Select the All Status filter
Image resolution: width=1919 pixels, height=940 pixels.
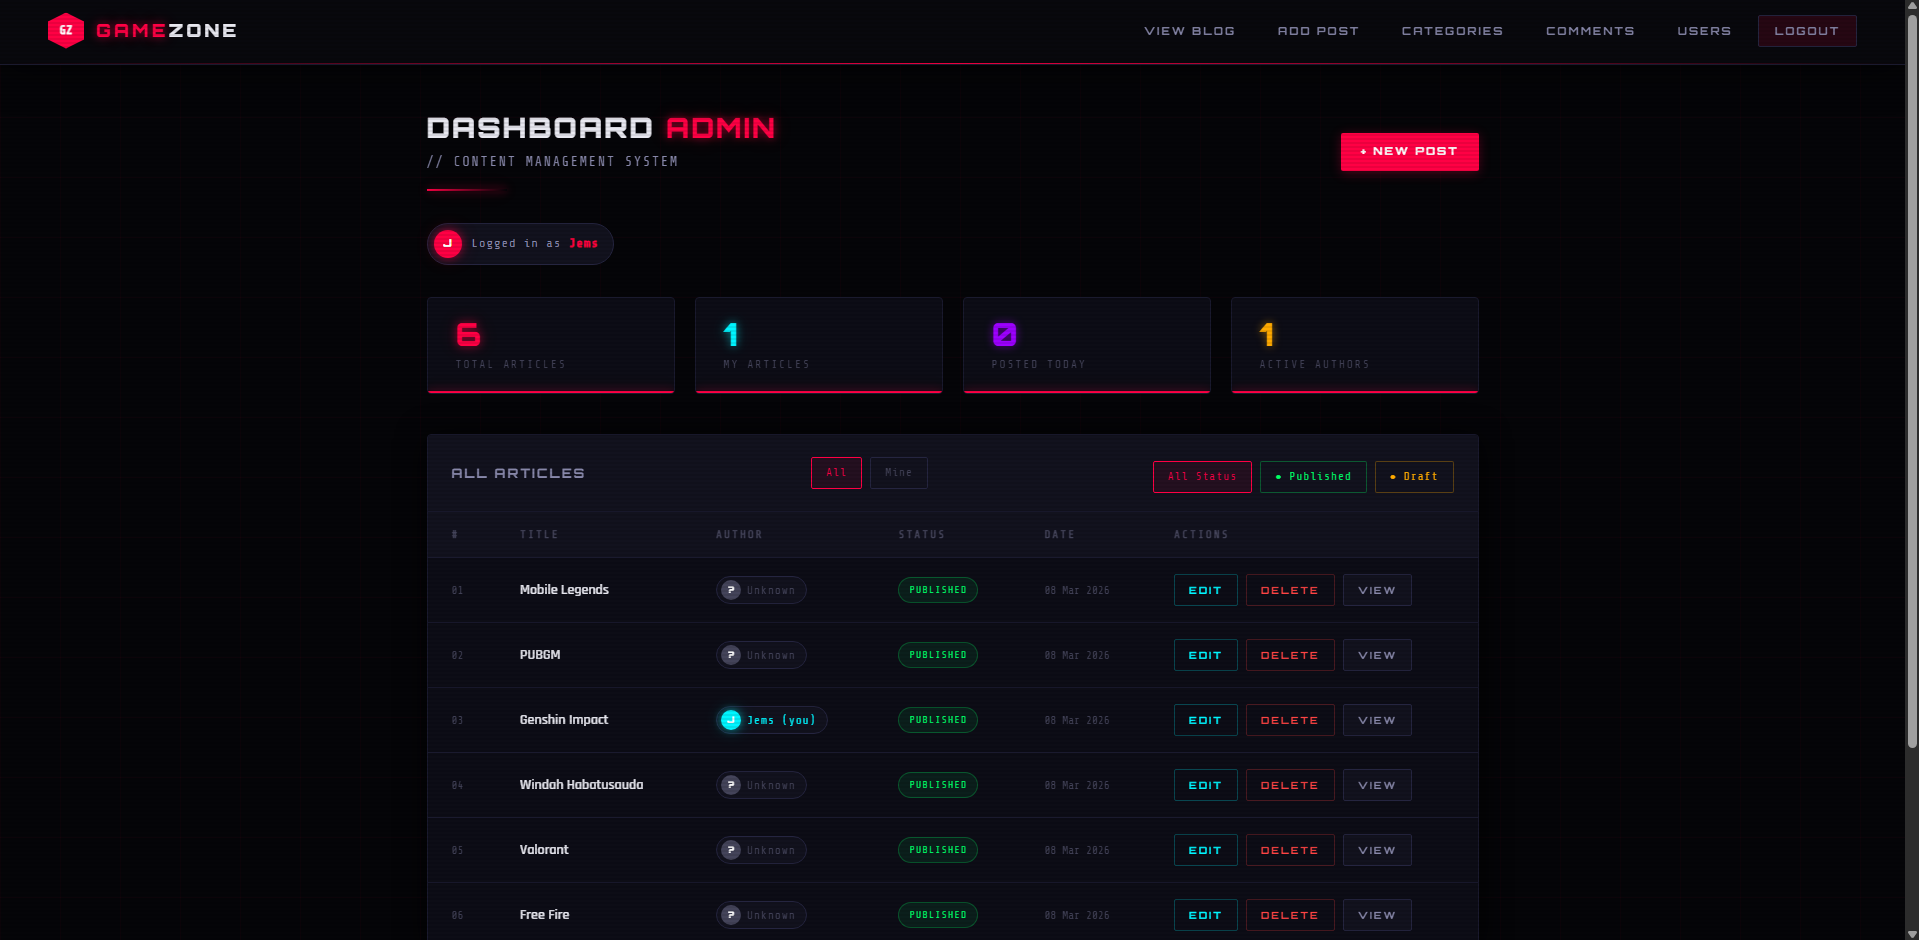(1202, 477)
